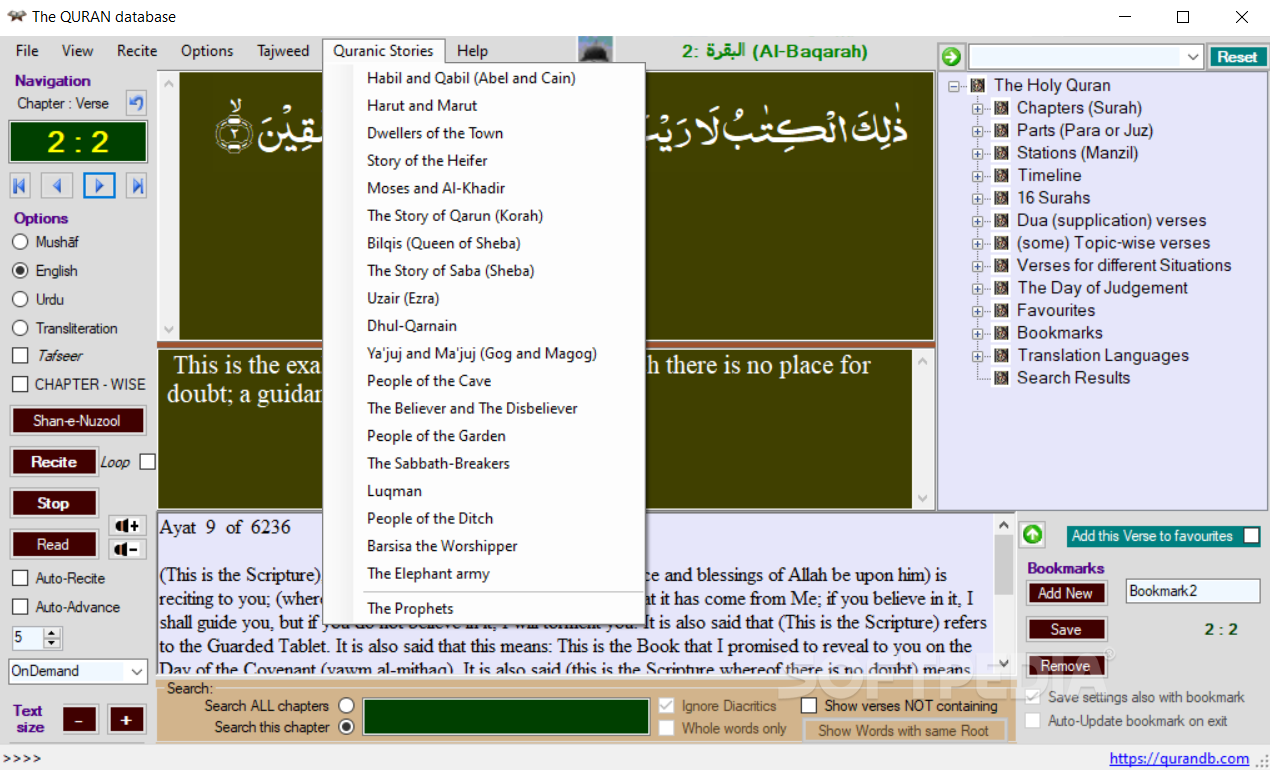Click the Bookmark2 name field
The image size is (1270, 770).
[1192, 591]
